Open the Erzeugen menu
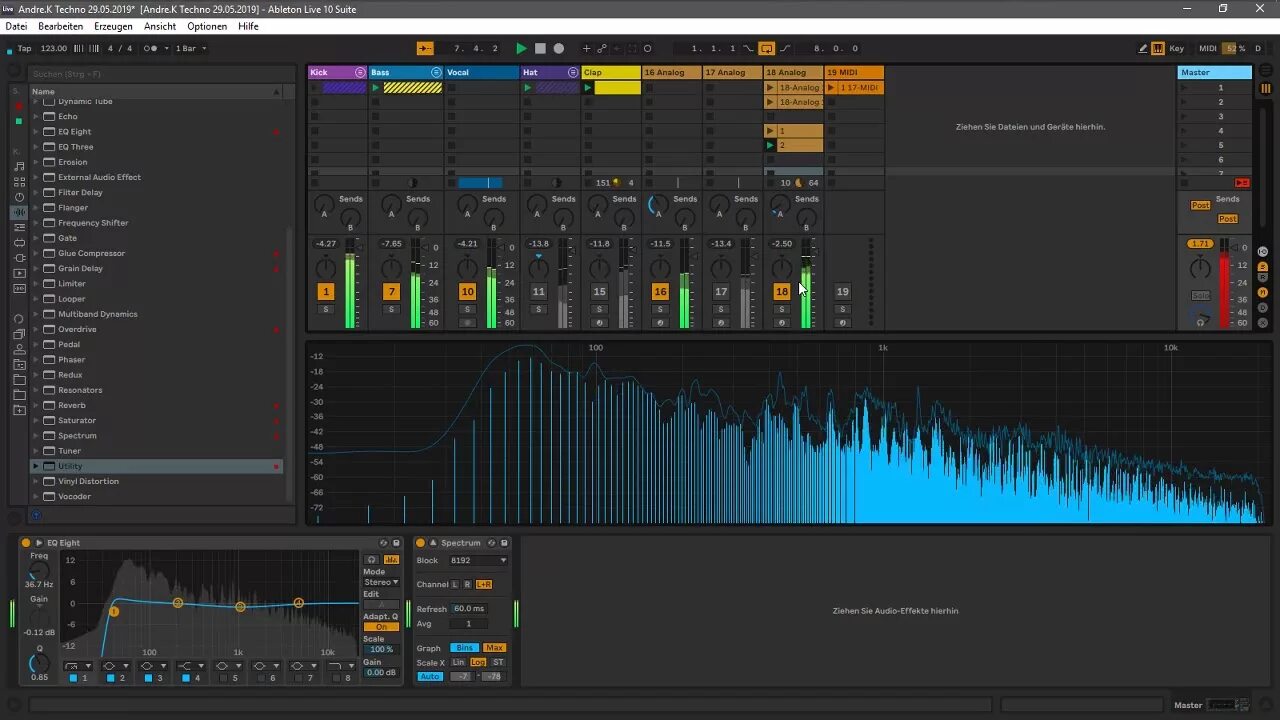 coord(113,26)
